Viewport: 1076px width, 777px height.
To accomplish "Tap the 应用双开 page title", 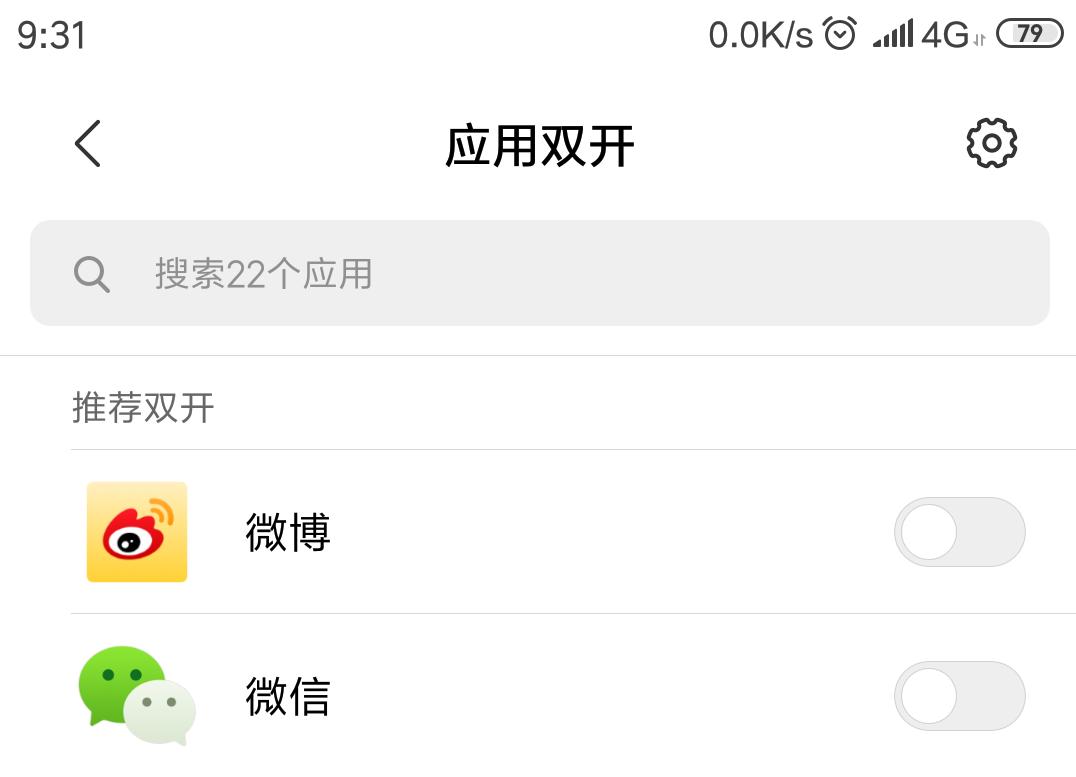I will click(x=540, y=146).
